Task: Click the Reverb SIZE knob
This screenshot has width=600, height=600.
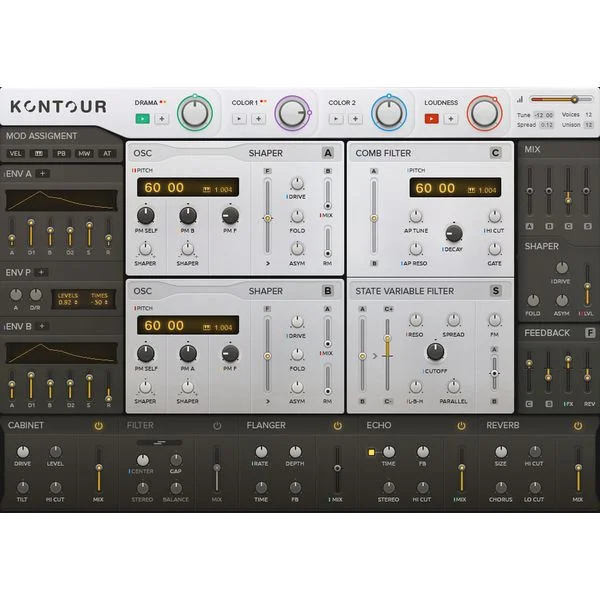Action: click(x=501, y=452)
